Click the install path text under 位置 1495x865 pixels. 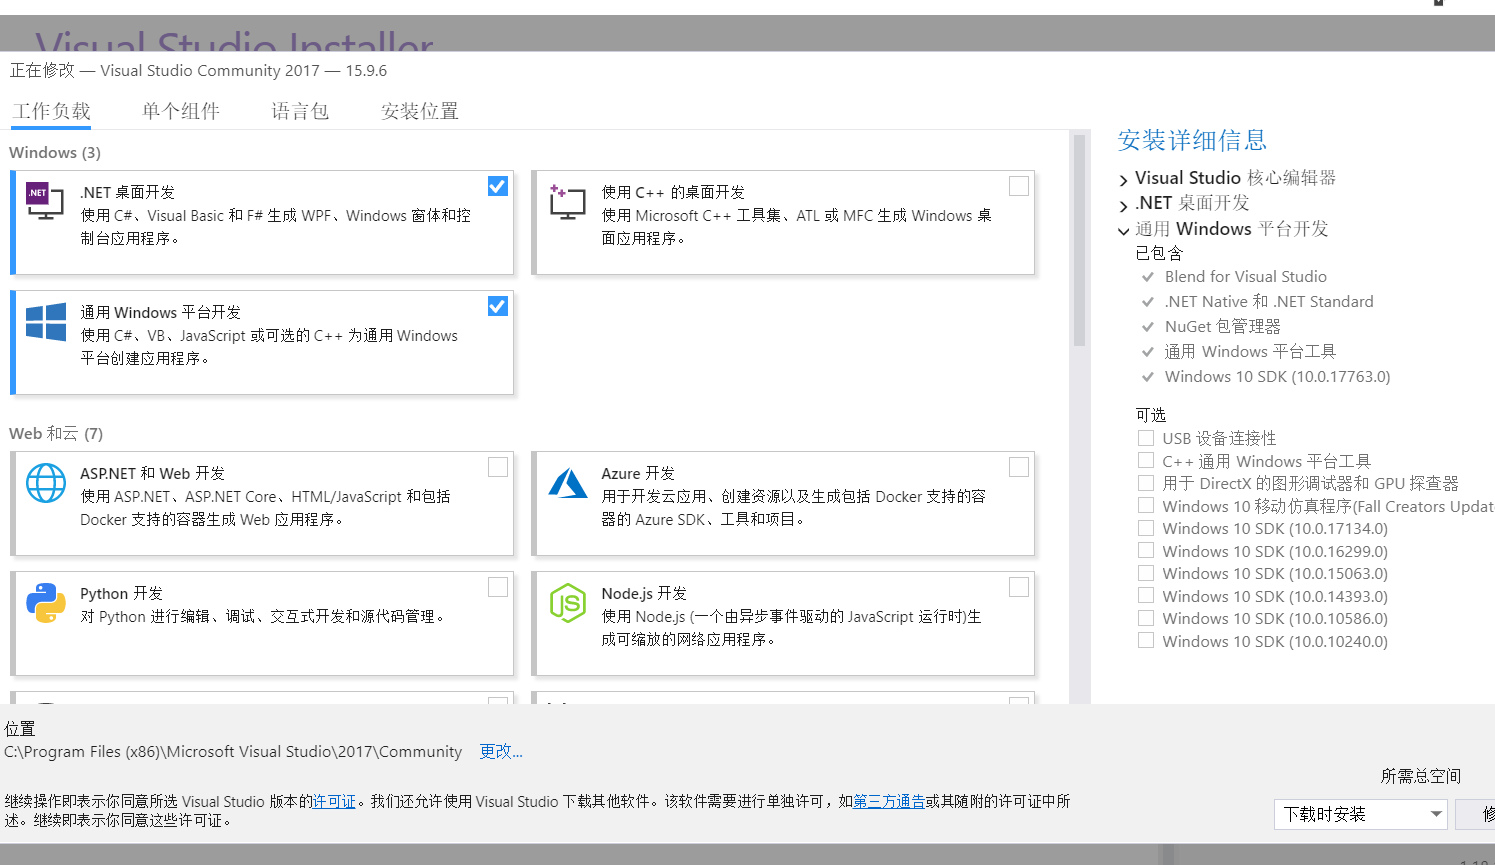(233, 752)
